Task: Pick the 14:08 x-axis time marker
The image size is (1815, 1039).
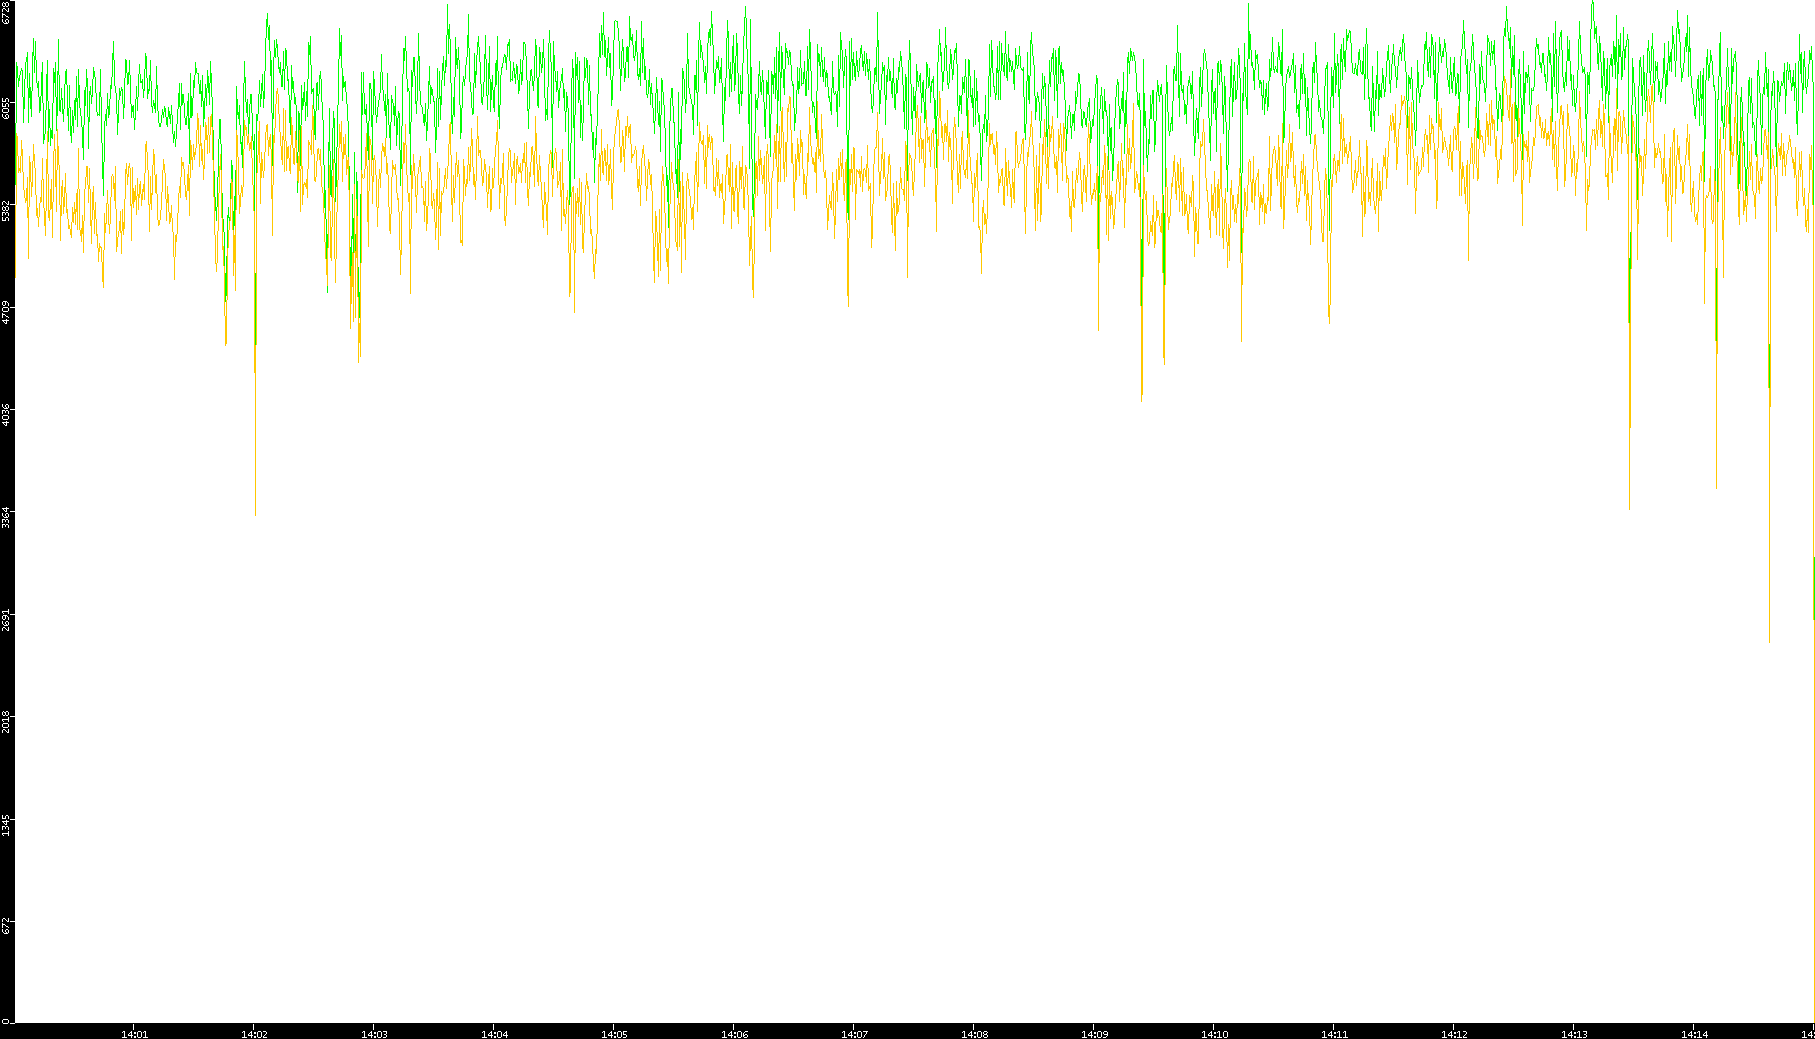Action: pyautogui.click(x=974, y=1033)
